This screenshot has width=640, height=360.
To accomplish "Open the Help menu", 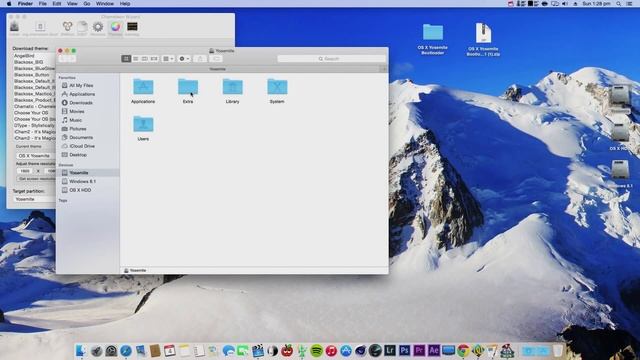I will [125, 4].
